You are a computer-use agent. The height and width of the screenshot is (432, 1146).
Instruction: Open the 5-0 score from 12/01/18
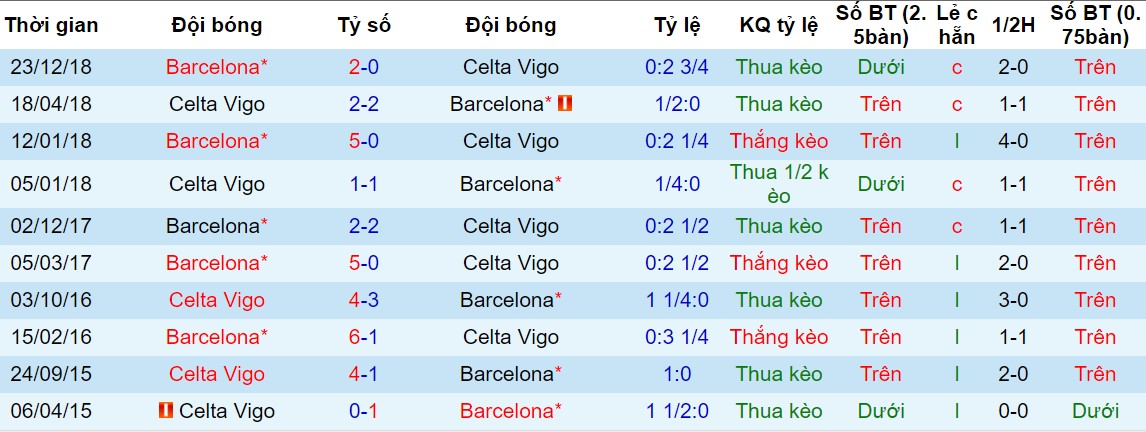coord(364,140)
